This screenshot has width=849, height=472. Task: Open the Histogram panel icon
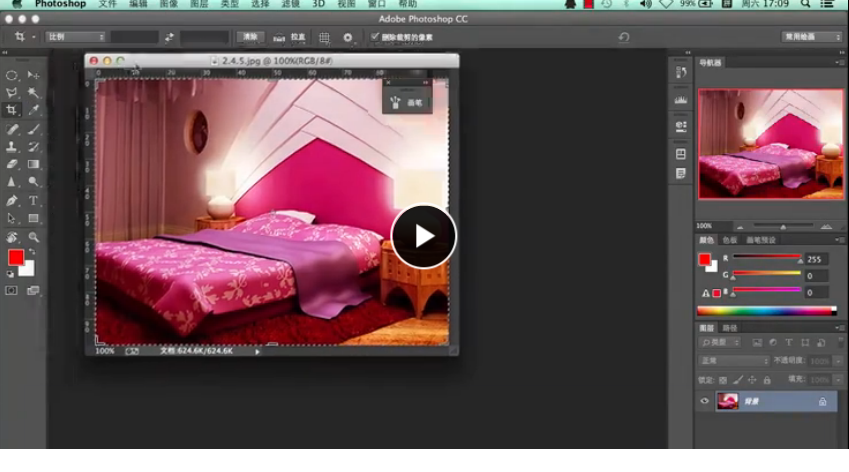click(681, 100)
